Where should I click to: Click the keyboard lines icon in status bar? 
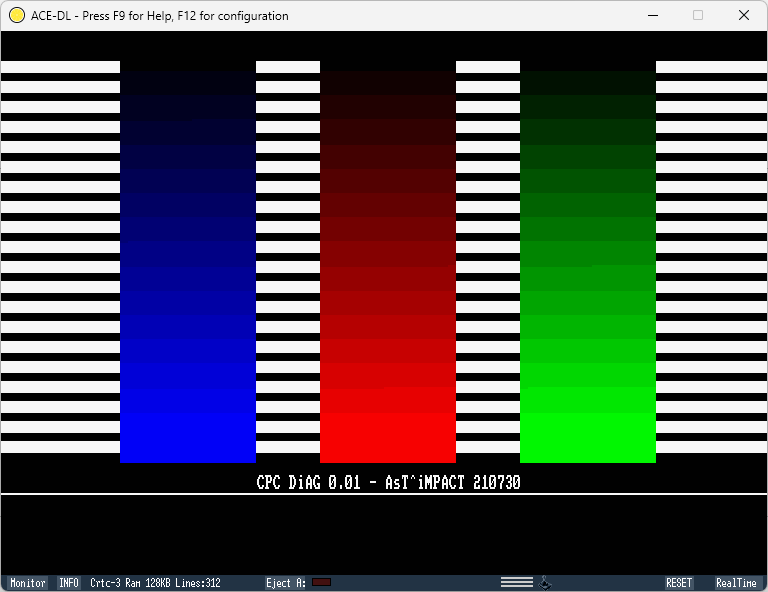pos(517,582)
